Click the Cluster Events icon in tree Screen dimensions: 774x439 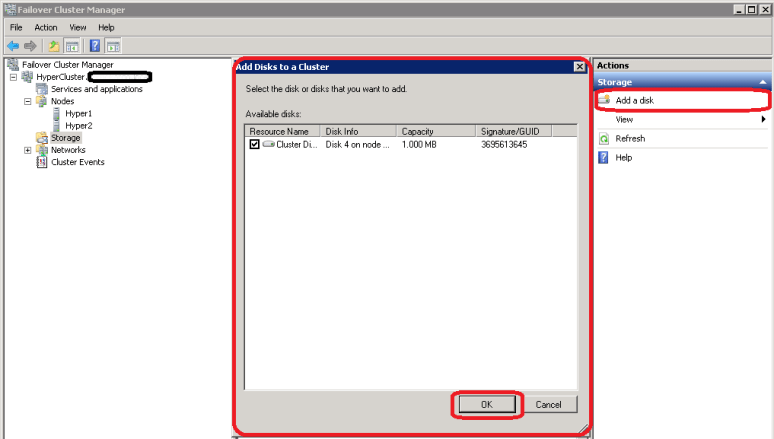click(x=42, y=162)
